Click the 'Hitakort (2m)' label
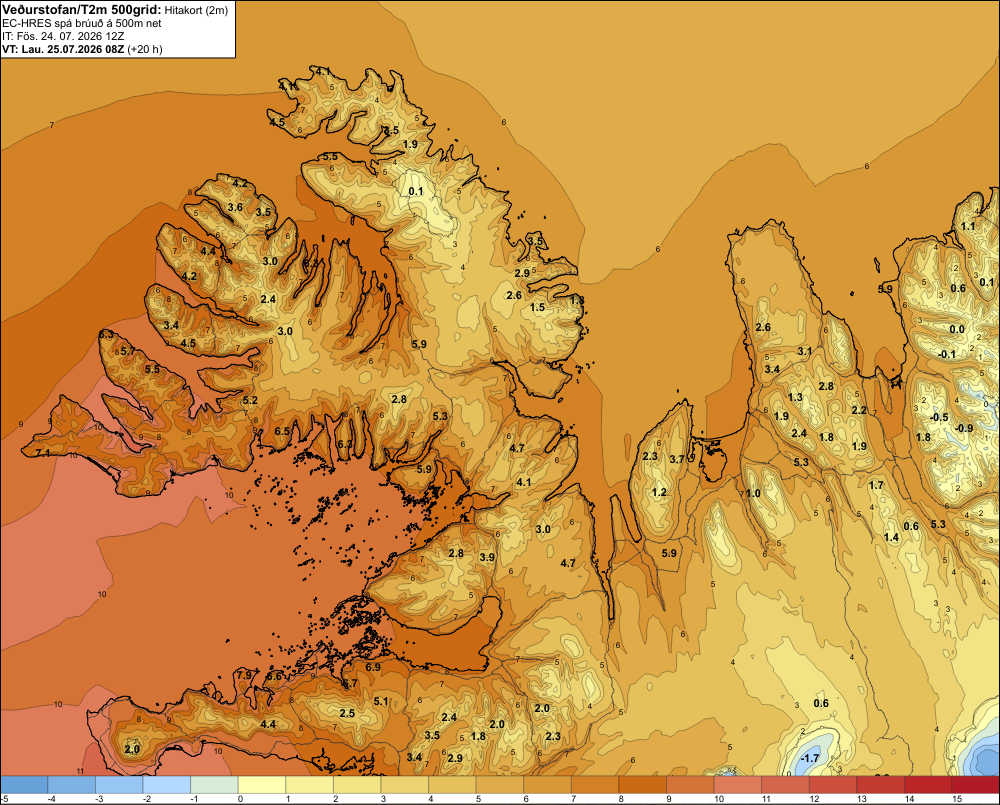Viewport: 1000px width, 805px height. click(x=196, y=10)
